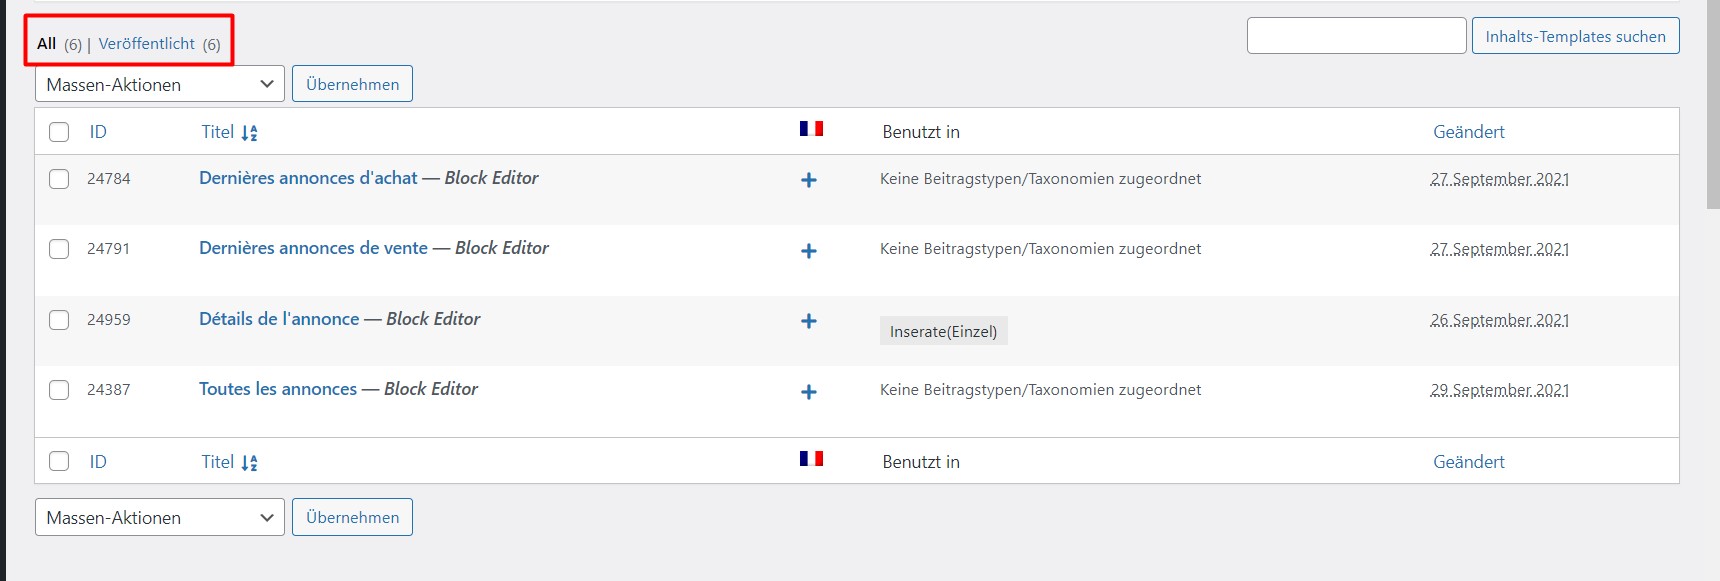1720x581 pixels.
Task: Open the bottom Massen-Aktionen dropdown
Action: 160,517
